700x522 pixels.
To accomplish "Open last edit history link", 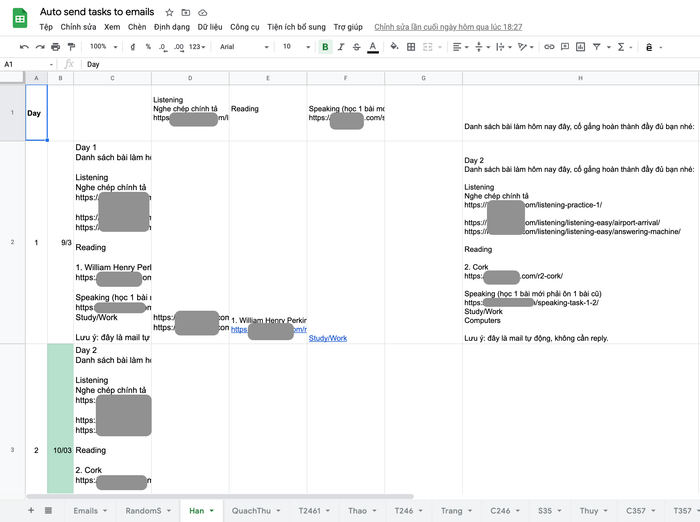I will coord(448,27).
